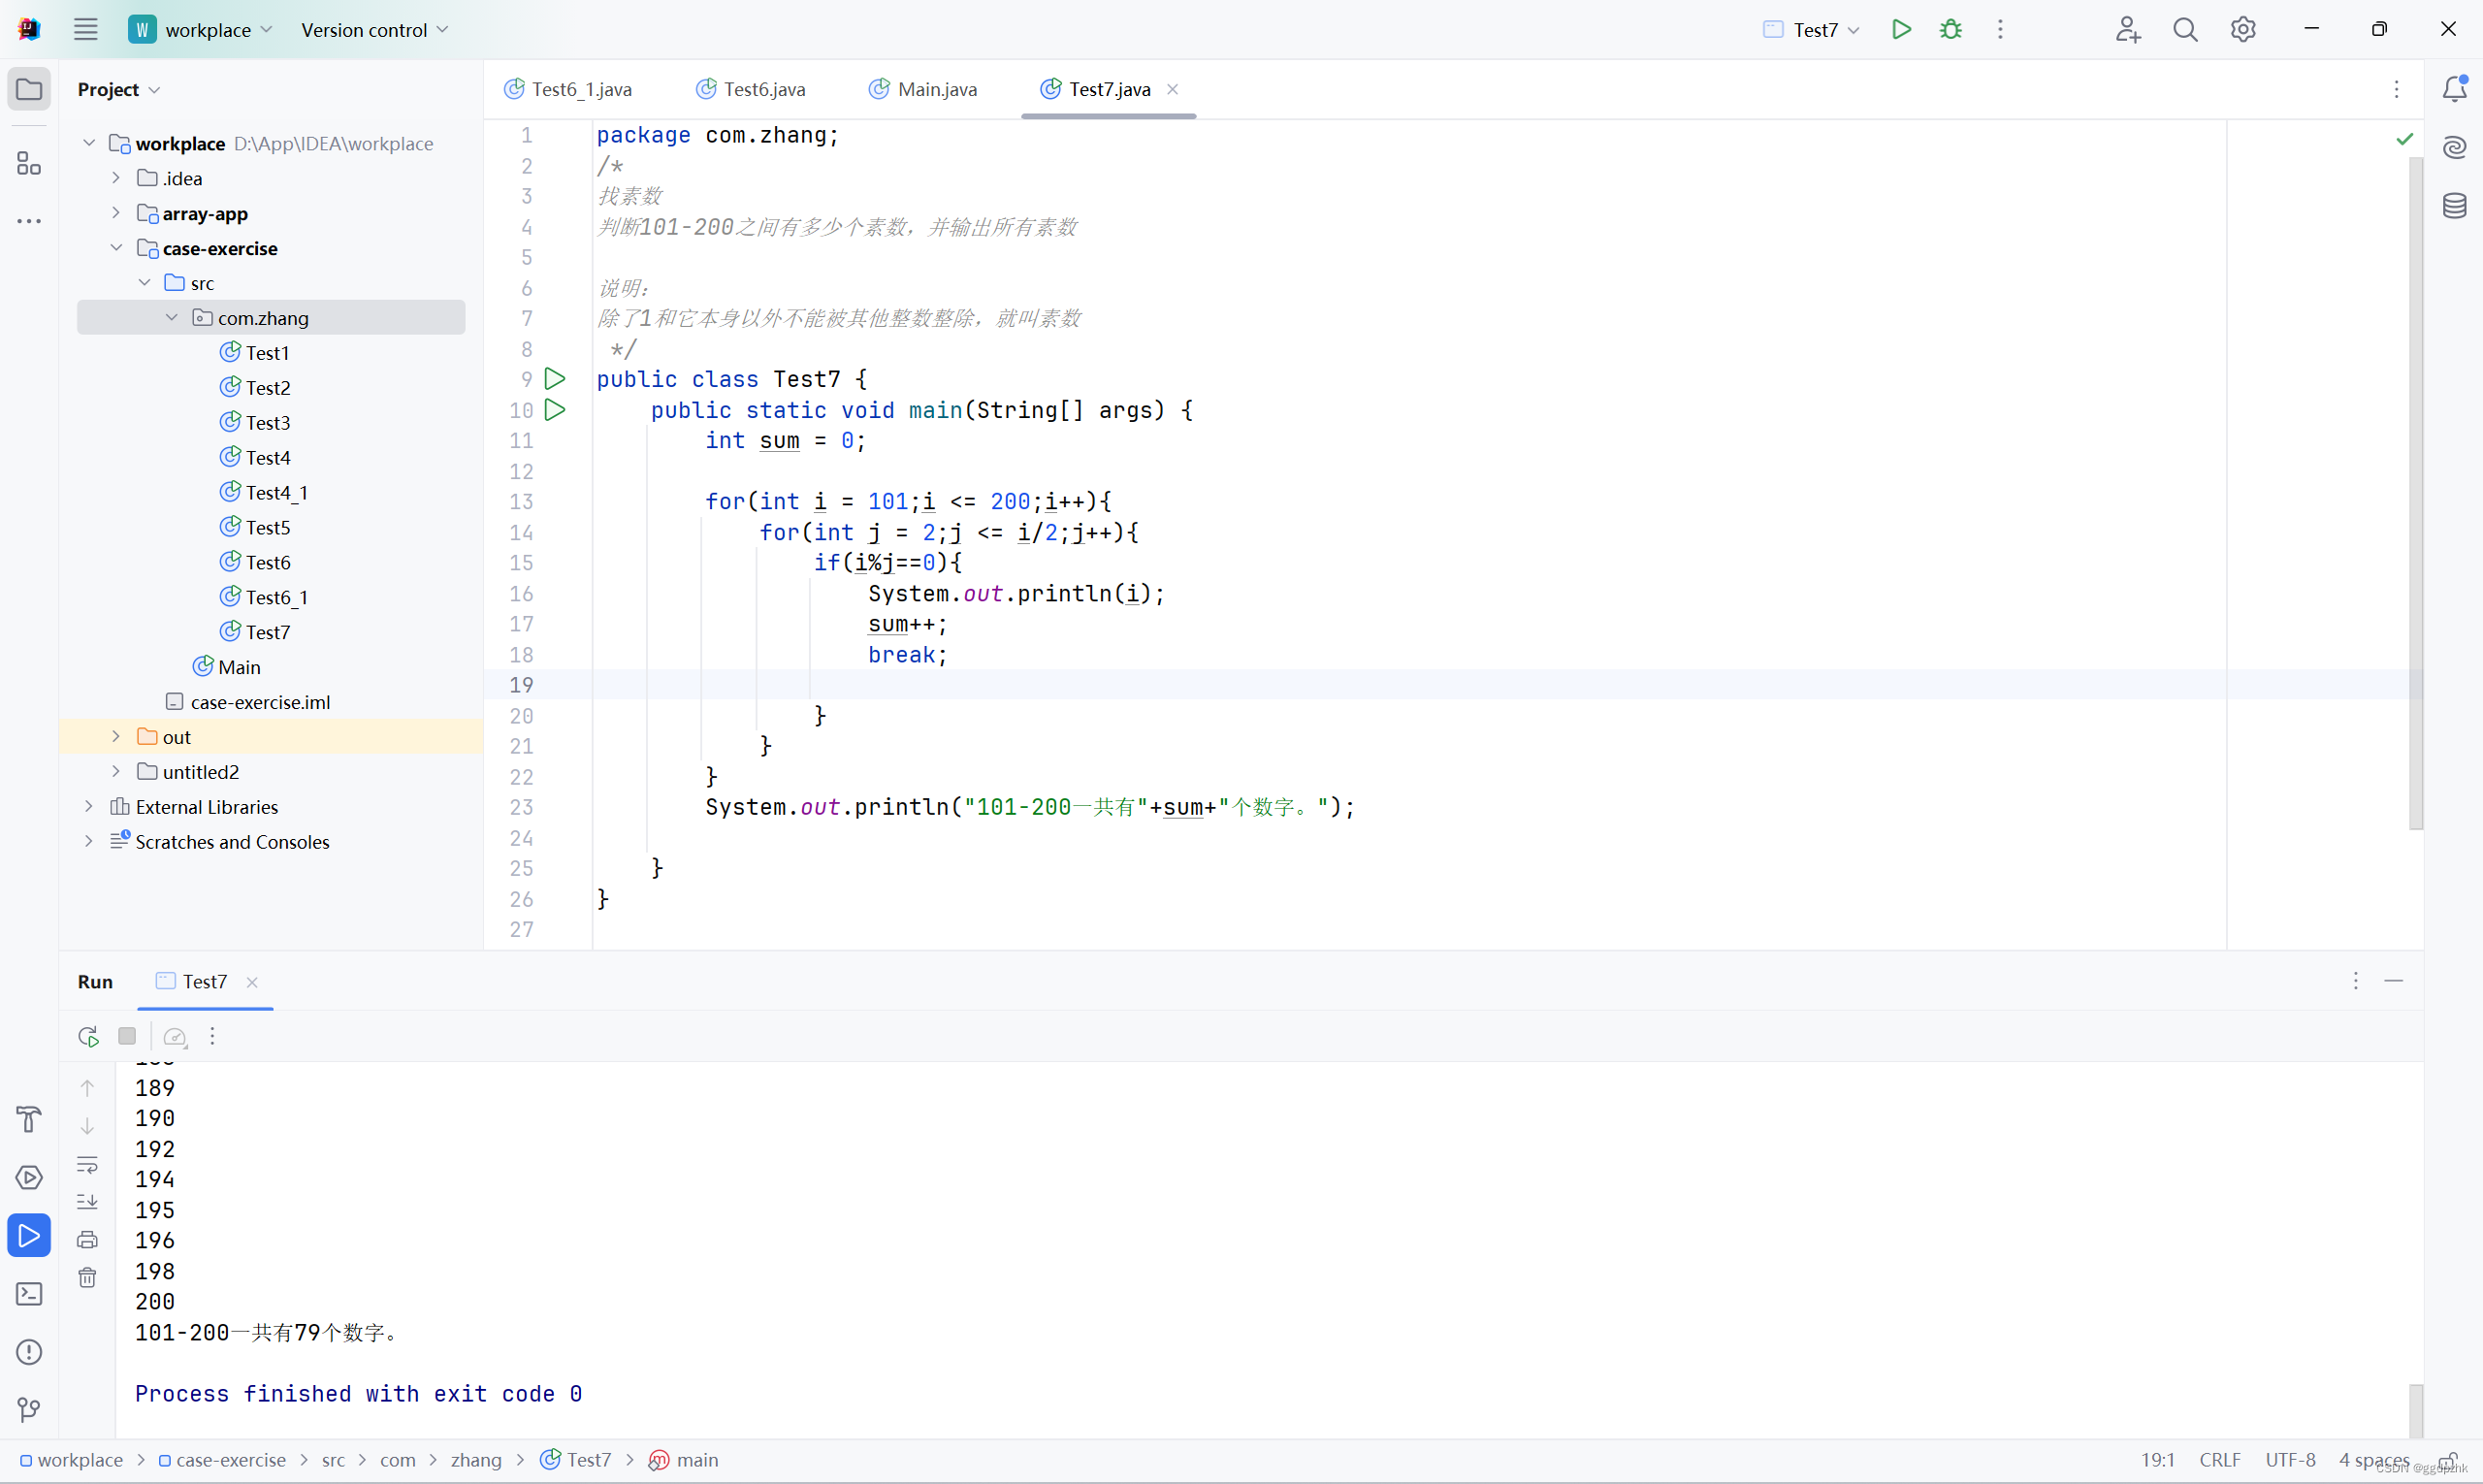Screen dimensions: 2483x1484
Task: Open Notifications bell icon
Action: (x=2454, y=89)
